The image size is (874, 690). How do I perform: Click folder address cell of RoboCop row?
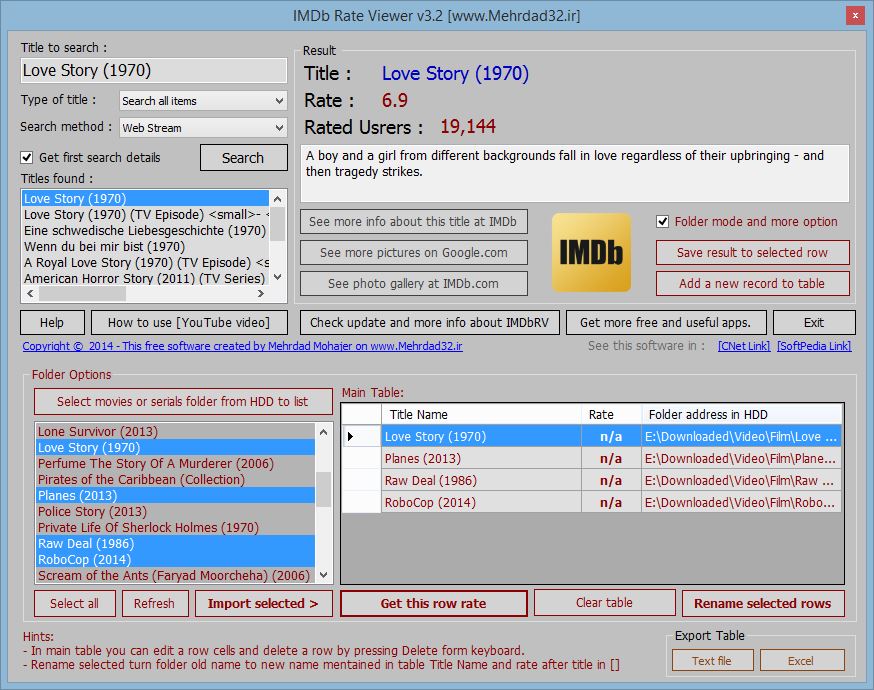[x=741, y=503]
